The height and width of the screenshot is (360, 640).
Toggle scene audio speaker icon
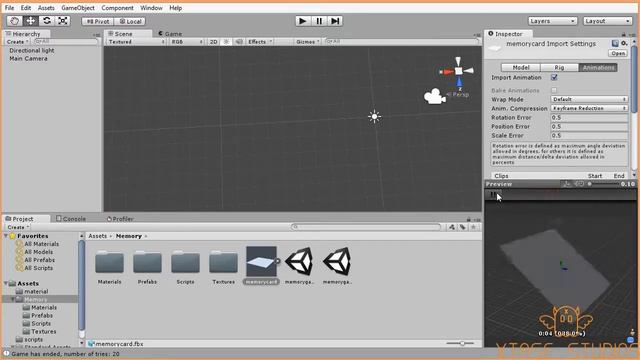pyautogui.click(x=239, y=42)
